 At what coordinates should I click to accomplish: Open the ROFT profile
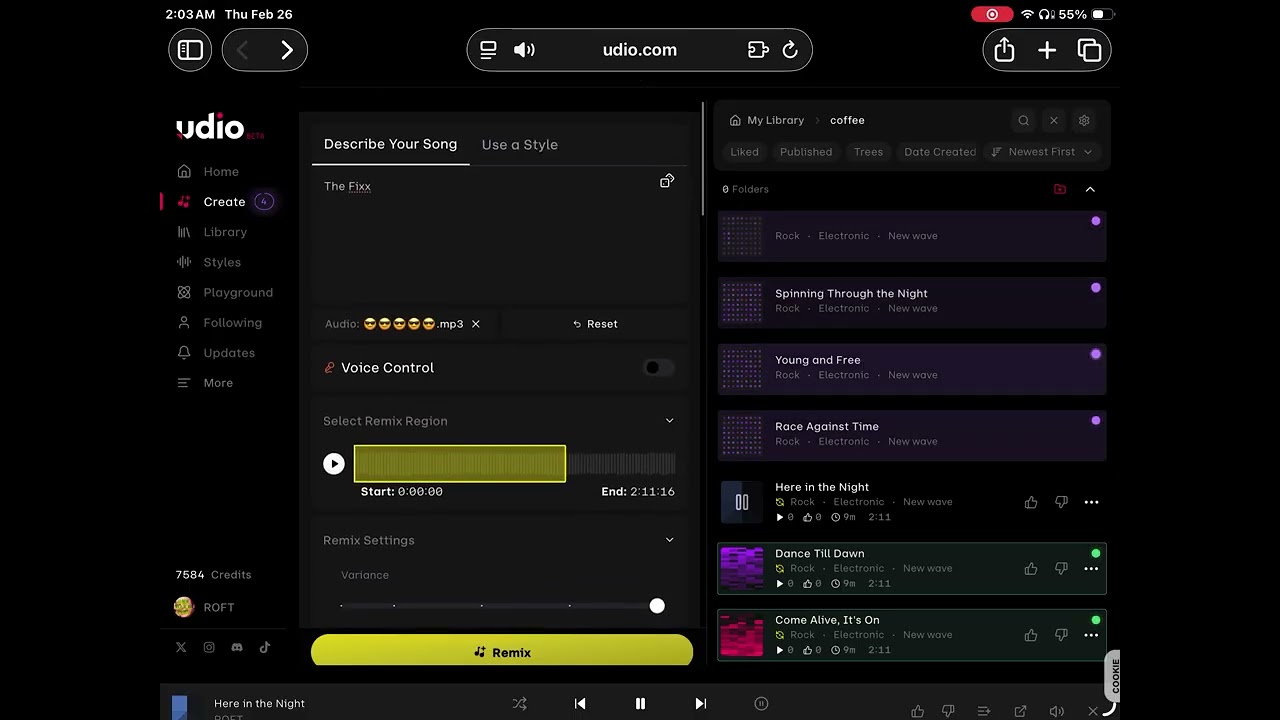[205, 607]
